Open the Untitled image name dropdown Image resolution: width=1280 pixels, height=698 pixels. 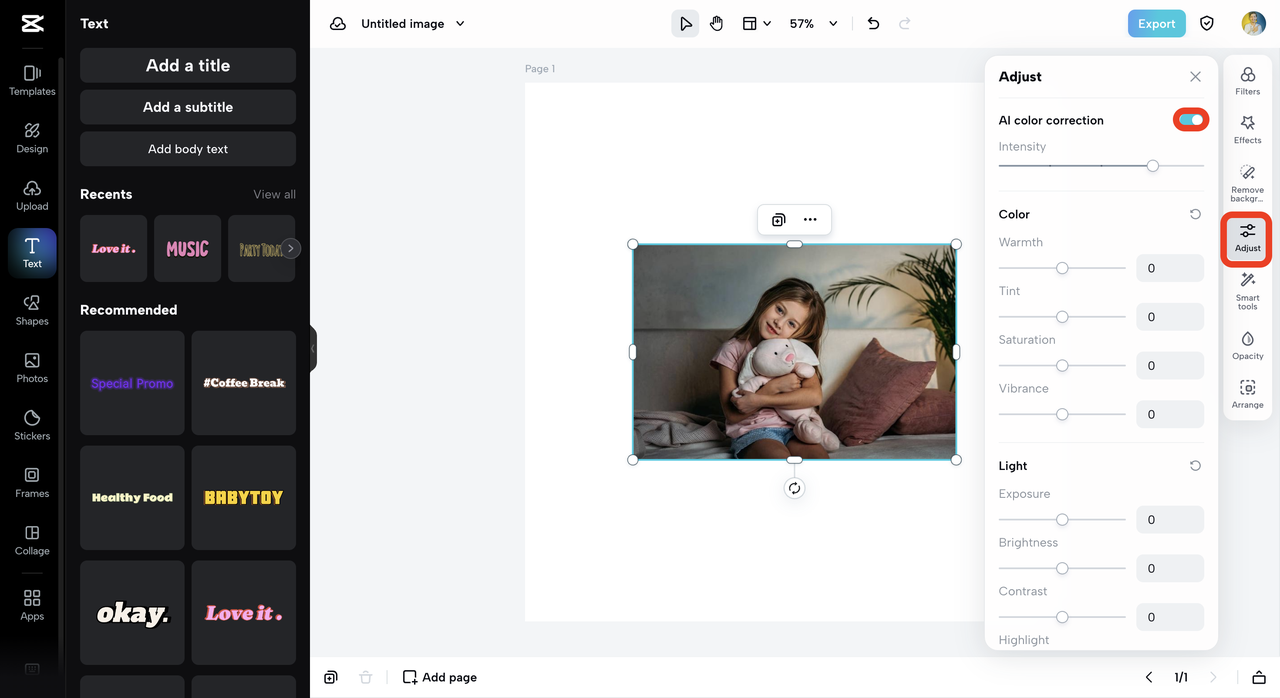click(x=413, y=24)
